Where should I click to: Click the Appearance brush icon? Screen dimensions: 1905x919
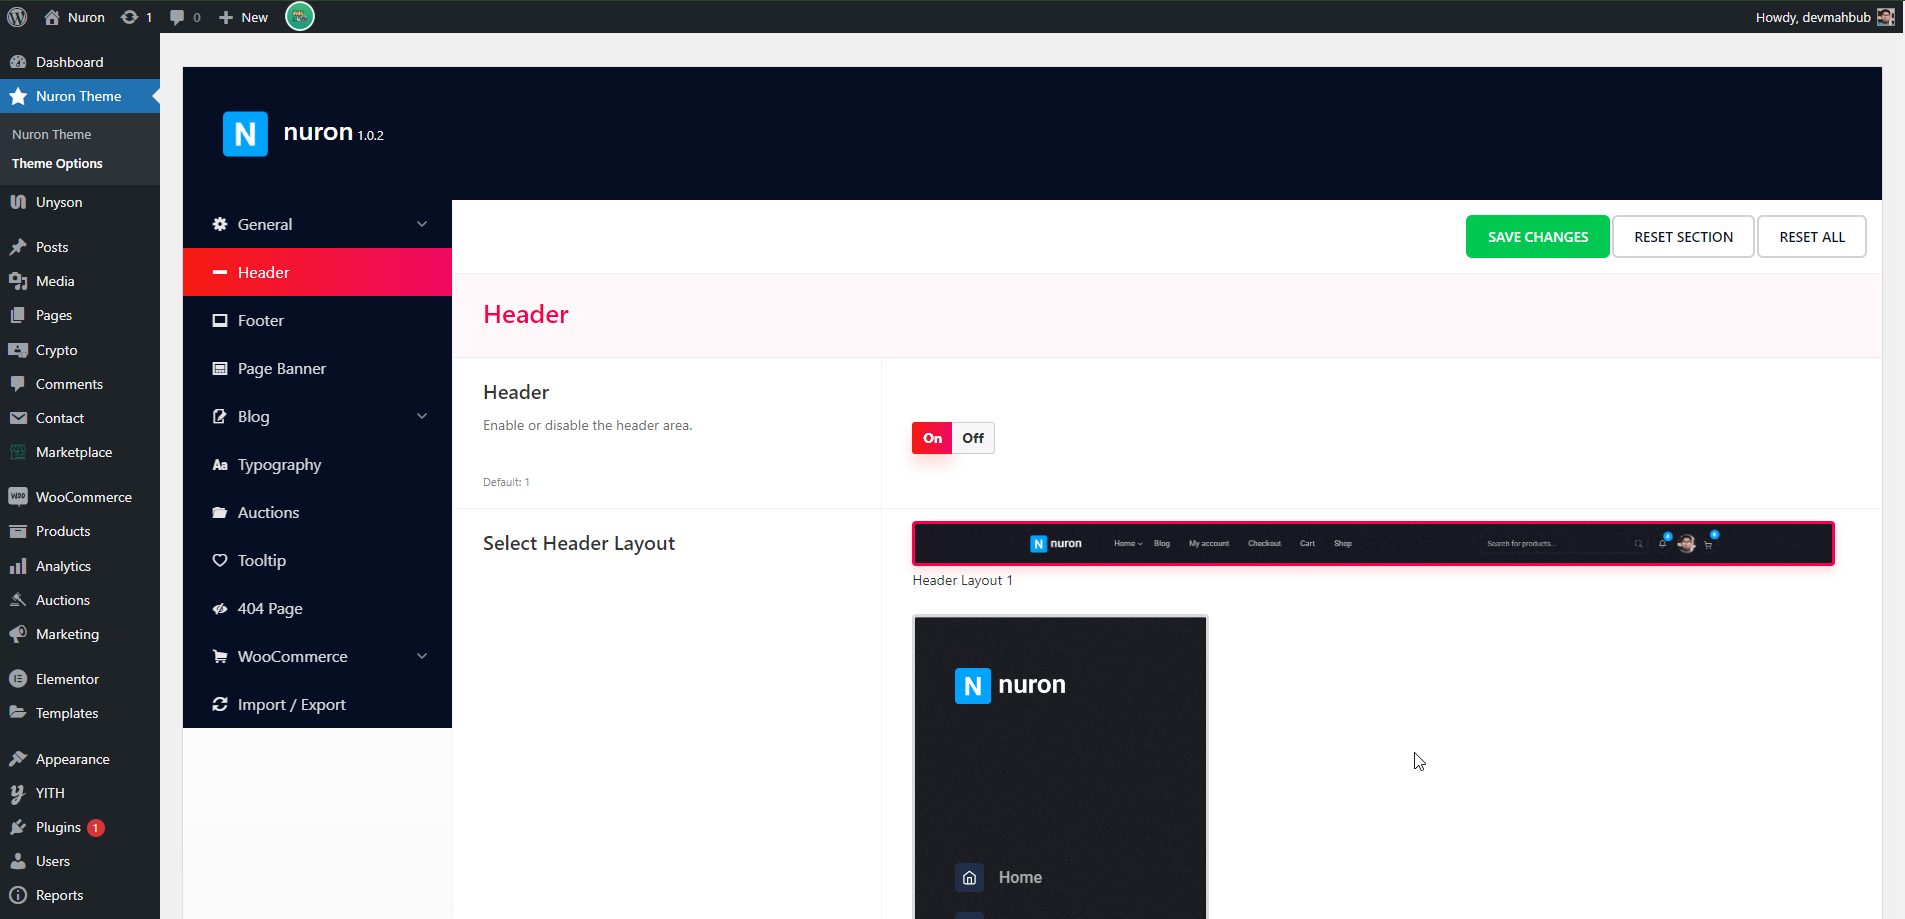tap(18, 759)
